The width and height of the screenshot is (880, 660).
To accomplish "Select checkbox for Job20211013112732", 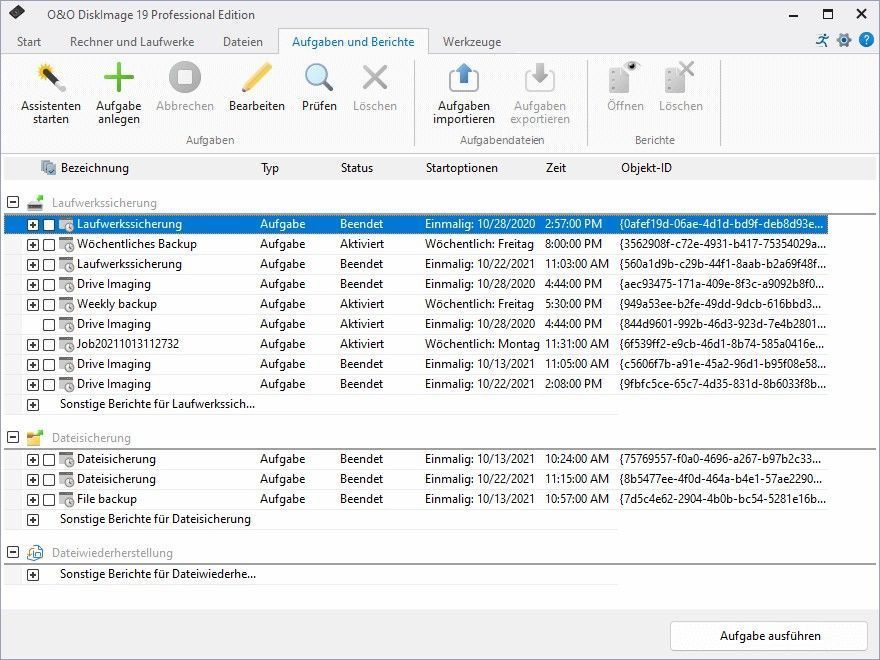I will click(x=49, y=345).
